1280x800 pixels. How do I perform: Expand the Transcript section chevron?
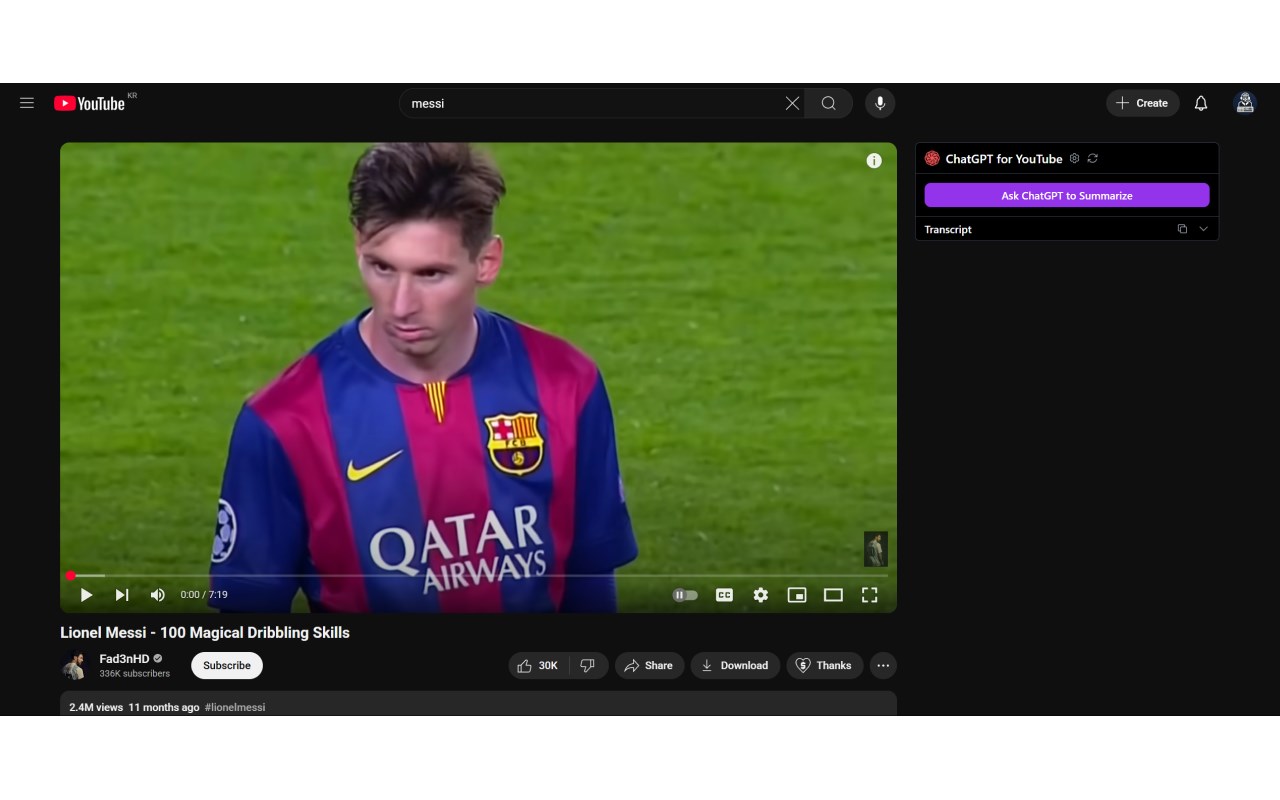click(1203, 229)
